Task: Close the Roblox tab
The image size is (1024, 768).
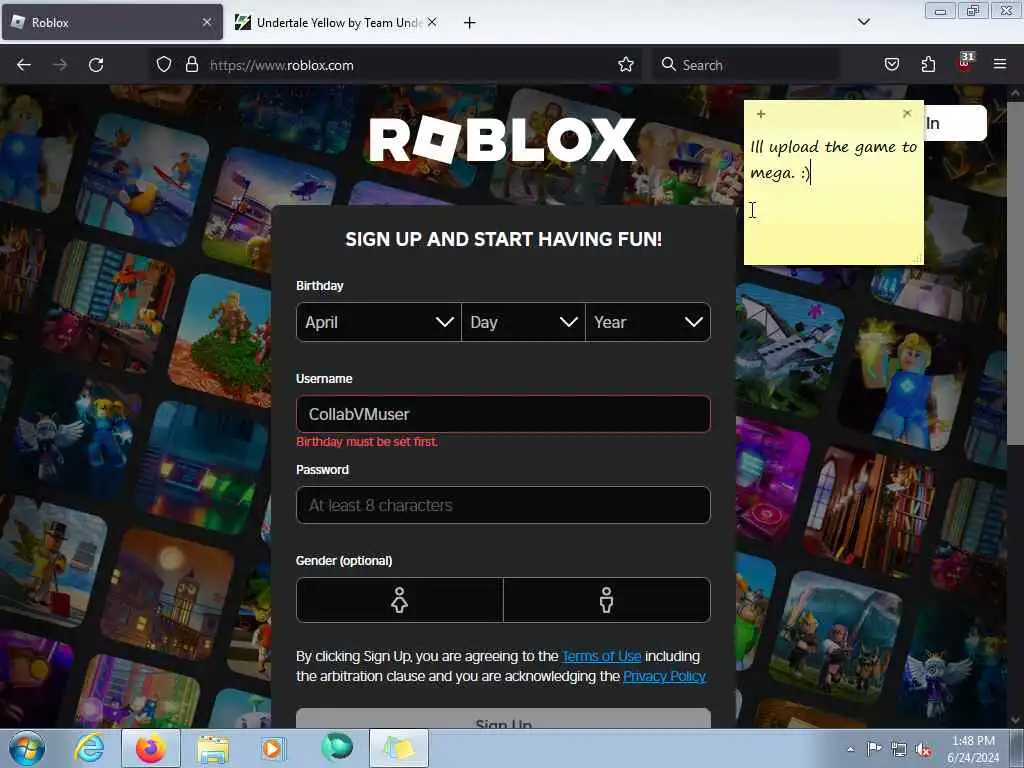Action: coord(207,22)
